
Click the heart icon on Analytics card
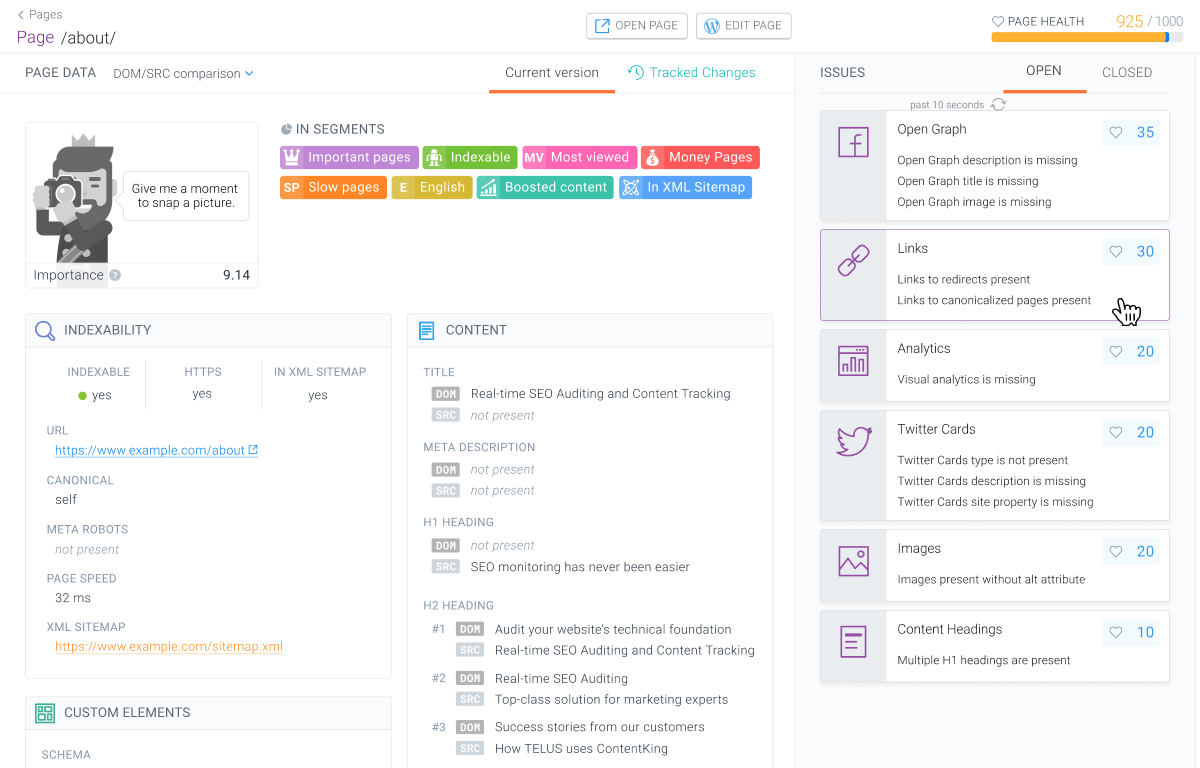1116,352
